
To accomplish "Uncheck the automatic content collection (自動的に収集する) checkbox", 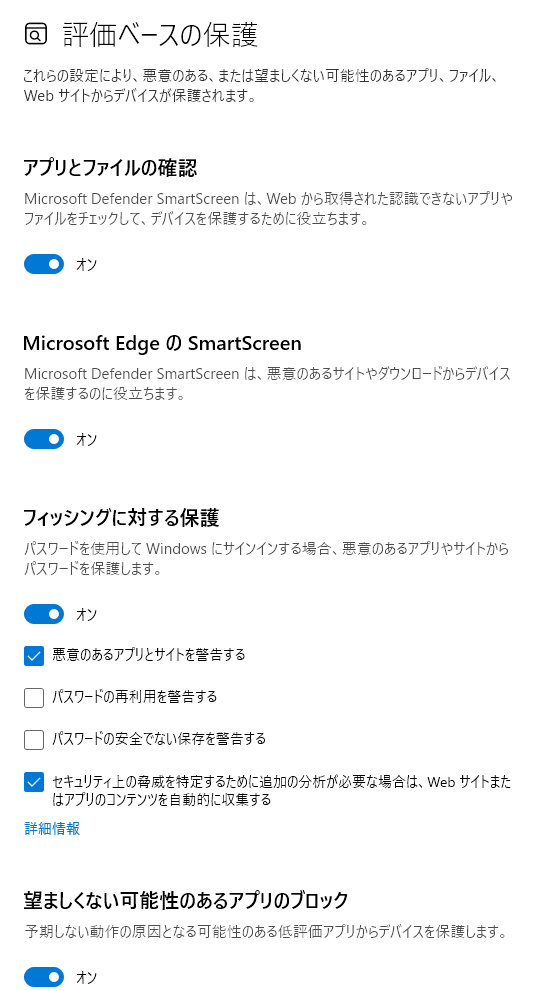I will [34, 782].
